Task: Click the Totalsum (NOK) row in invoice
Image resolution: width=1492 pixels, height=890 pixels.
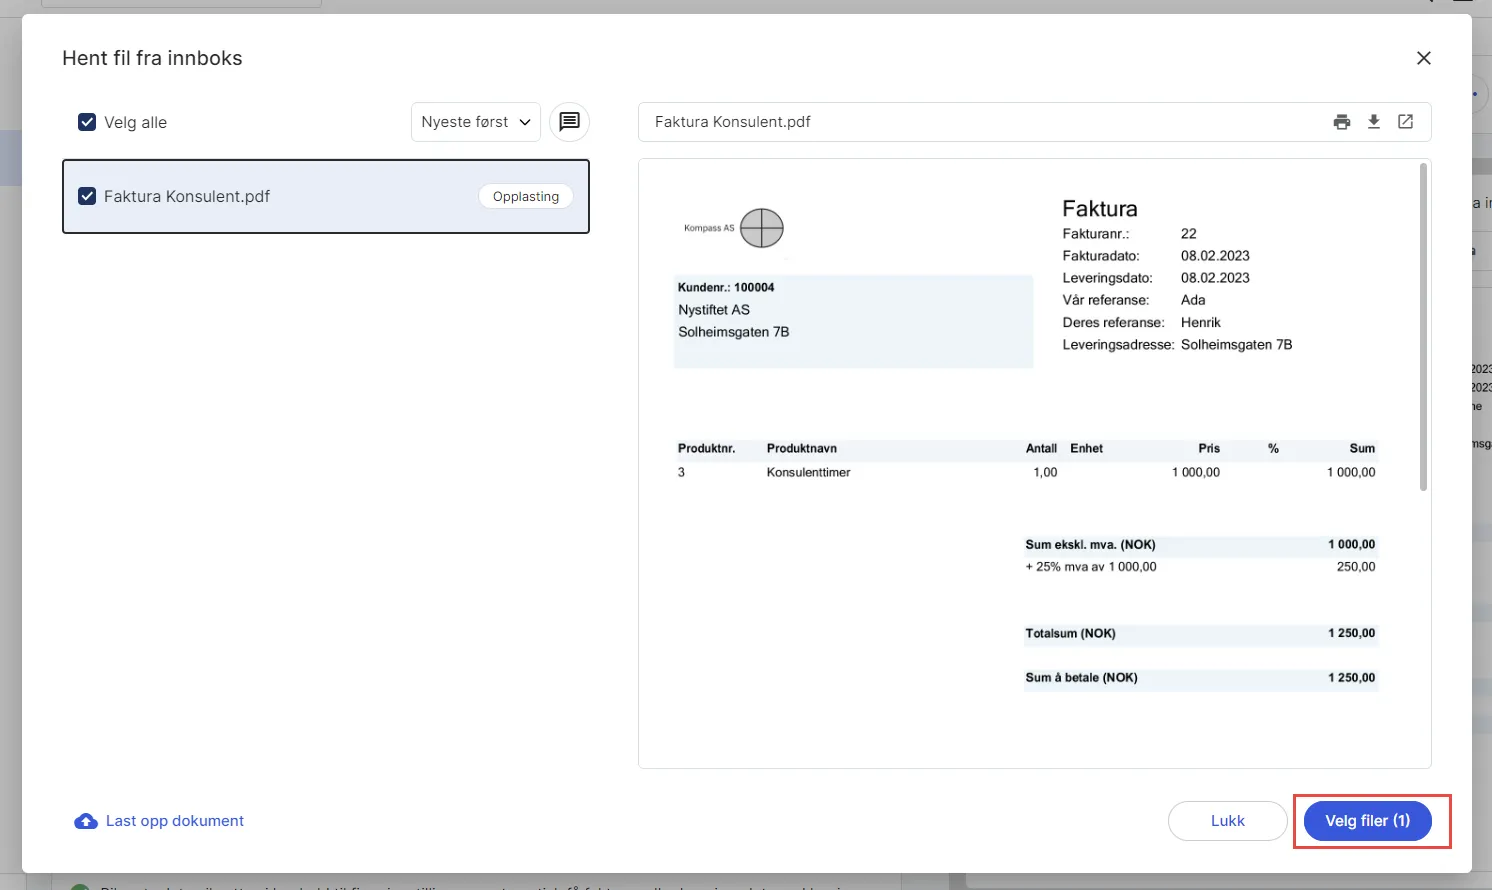Action: 1201,633
